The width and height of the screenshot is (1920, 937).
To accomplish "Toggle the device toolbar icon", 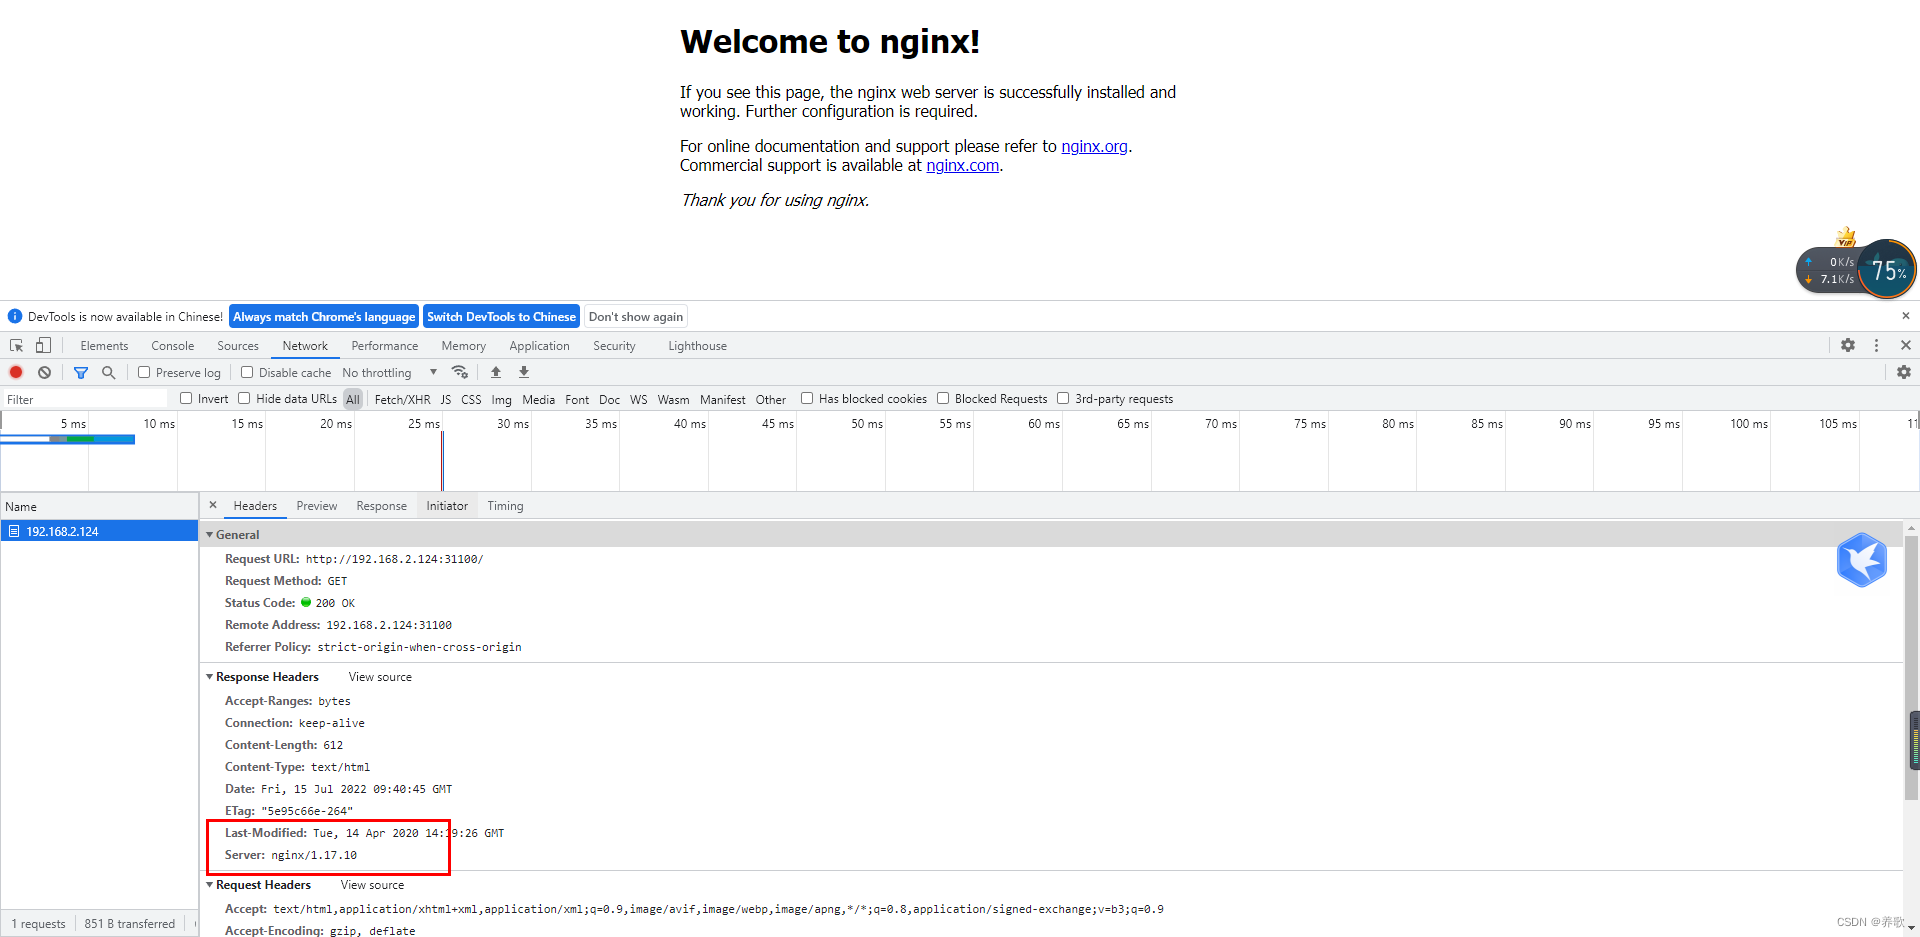I will click(x=43, y=345).
